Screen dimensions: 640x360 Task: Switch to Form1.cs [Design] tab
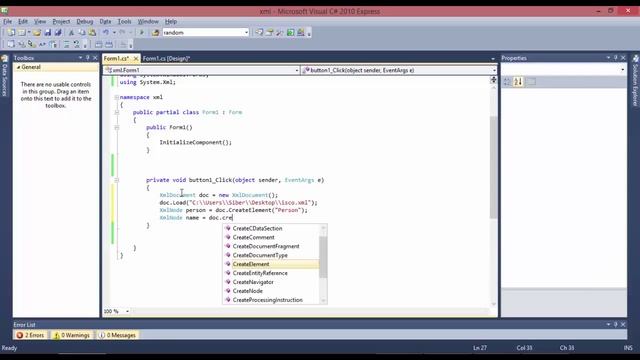point(167,58)
